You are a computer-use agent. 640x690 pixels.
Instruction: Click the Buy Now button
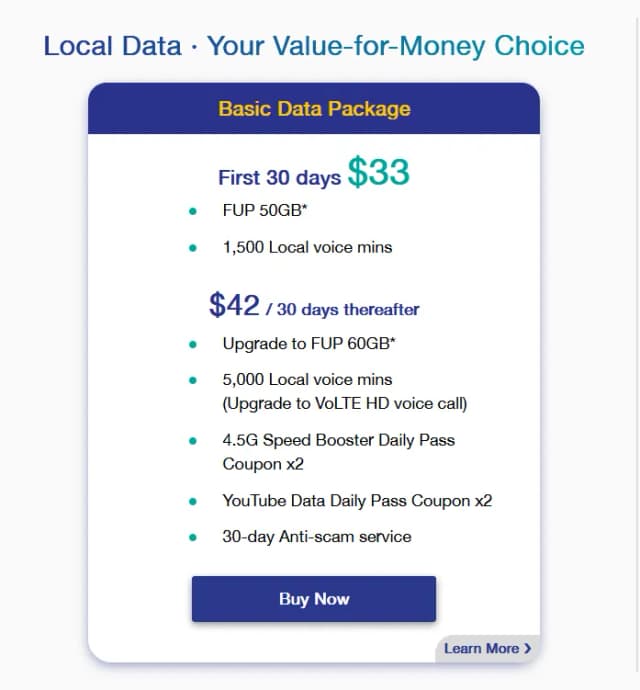pyautogui.click(x=314, y=598)
